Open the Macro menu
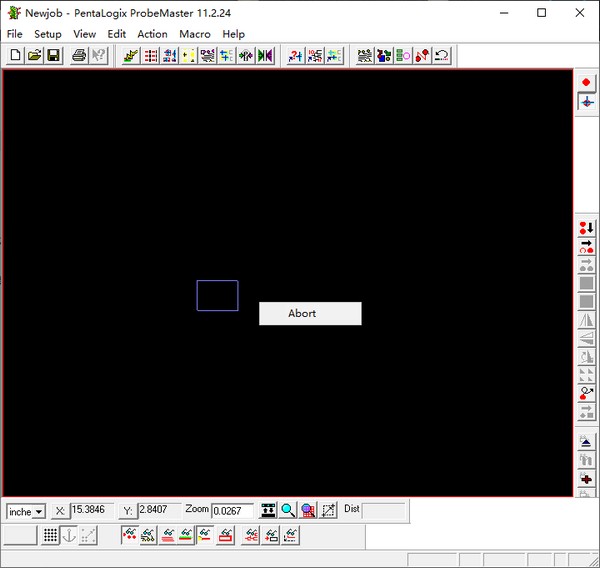Screen dimensions: 600x568 195,34
